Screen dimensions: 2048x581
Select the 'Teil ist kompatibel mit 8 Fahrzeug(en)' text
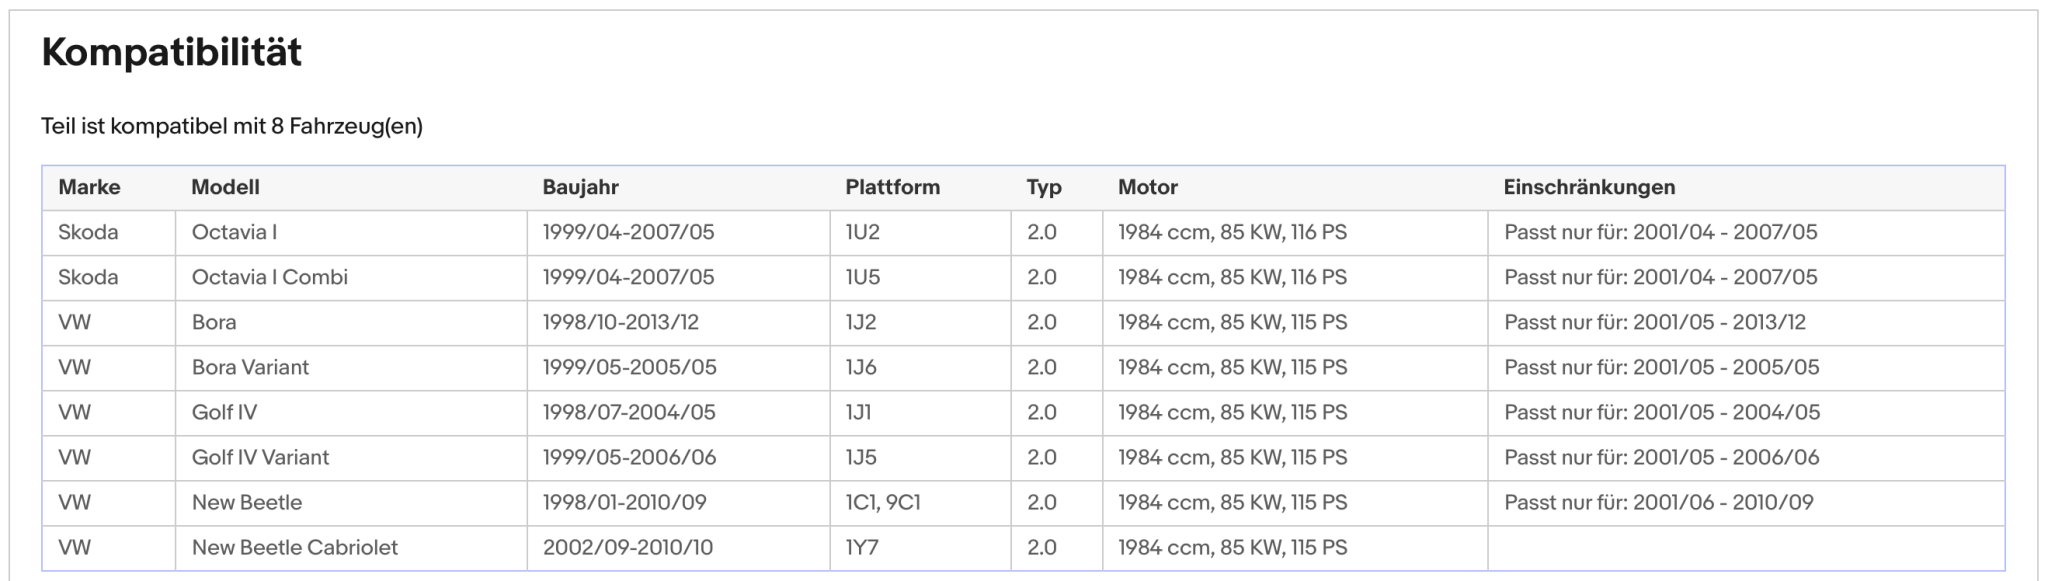coord(232,126)
